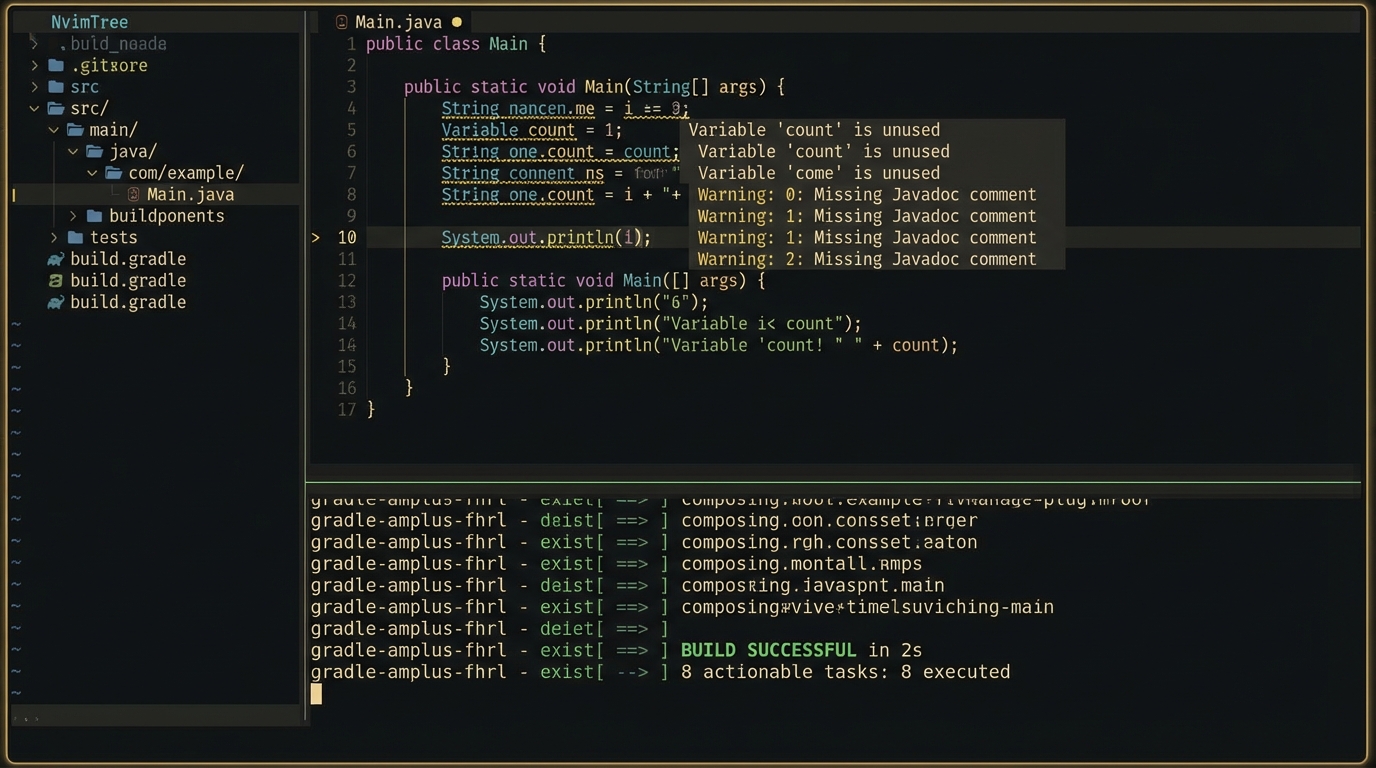Screen dimensions: 1376x768
Task: Collapse the main/ folder using its chevron
Action: tap(54, 130)
